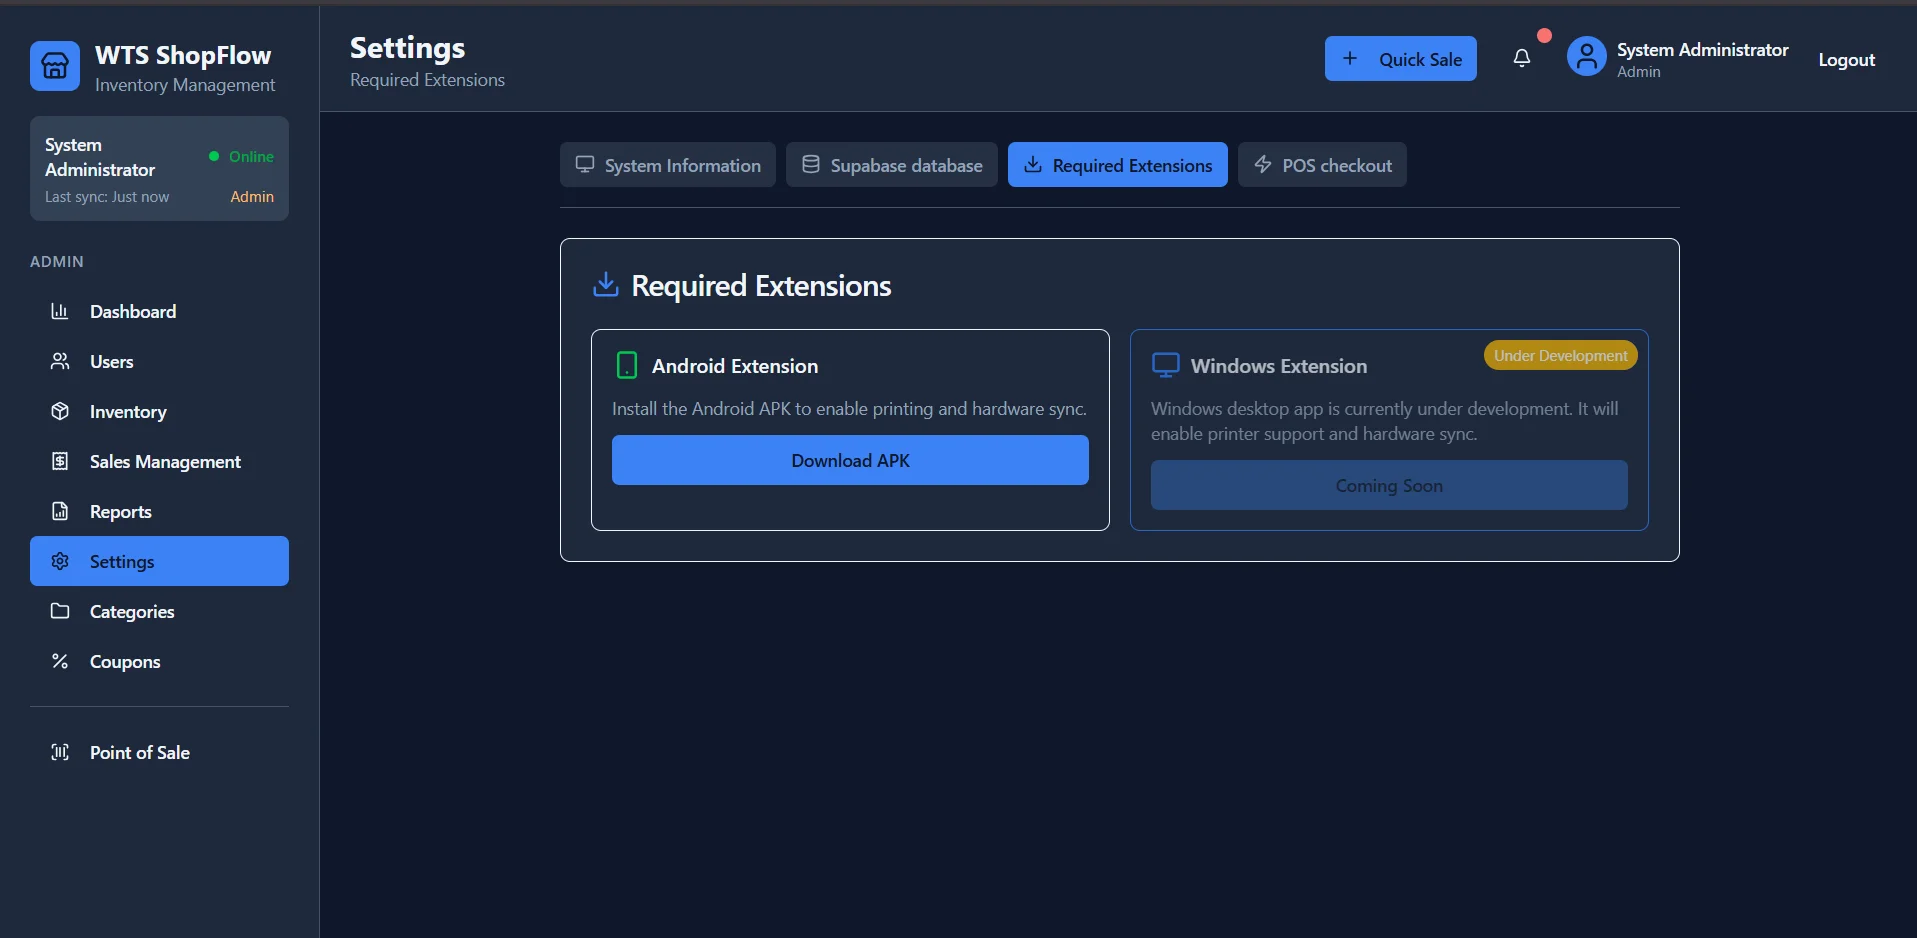Go to Sales Management
The height and width of the screenshot is (938, 1917).
(159, 461)
